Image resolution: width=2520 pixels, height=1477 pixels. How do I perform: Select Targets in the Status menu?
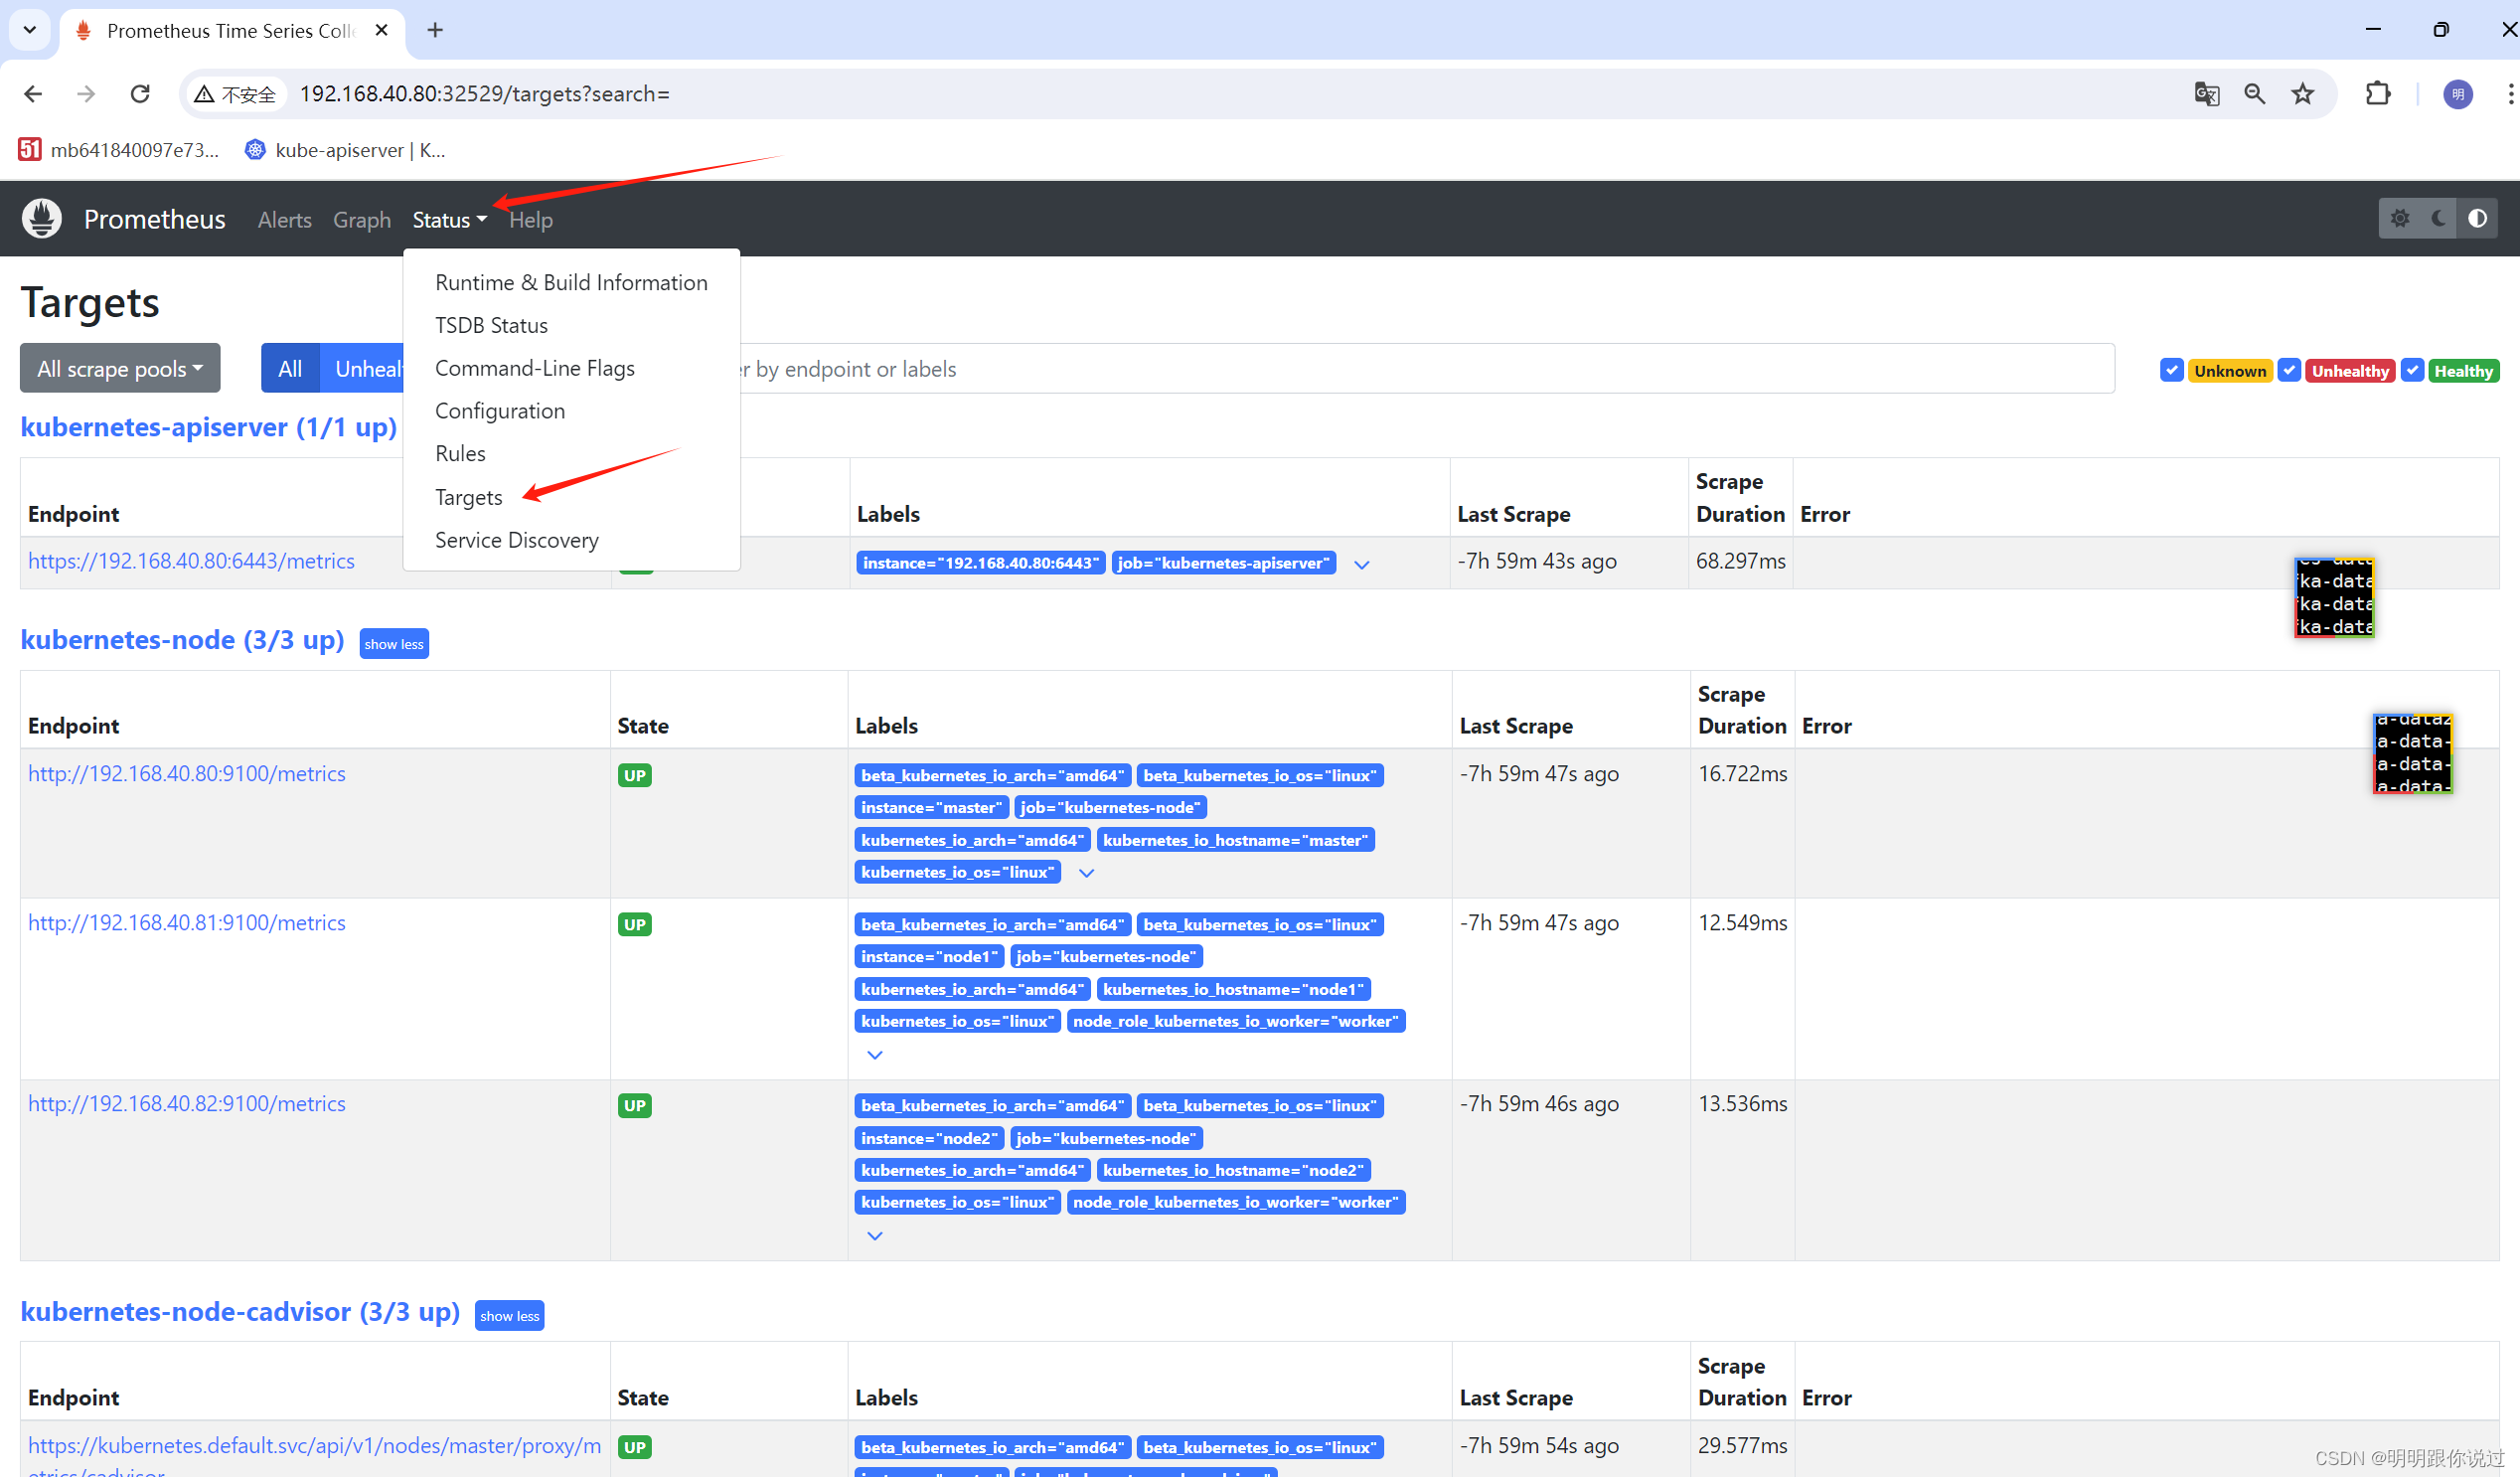tap(571, 497)
